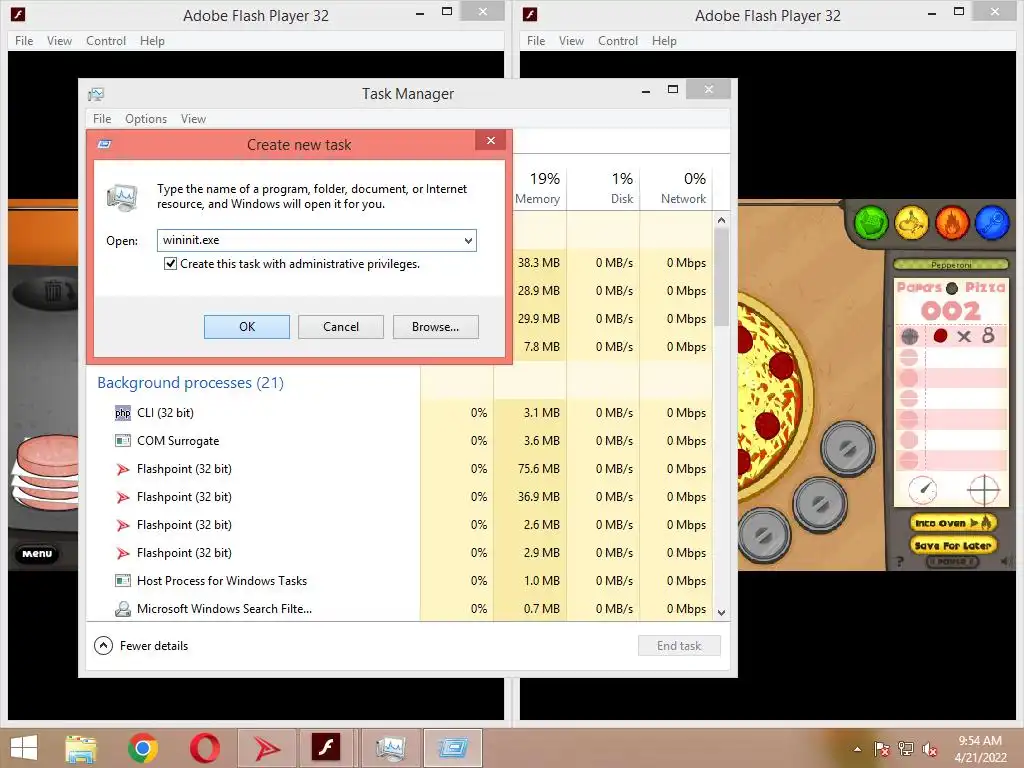Open the Windows Start button
The image size is (1024, 768).
(x=24, y=748)
